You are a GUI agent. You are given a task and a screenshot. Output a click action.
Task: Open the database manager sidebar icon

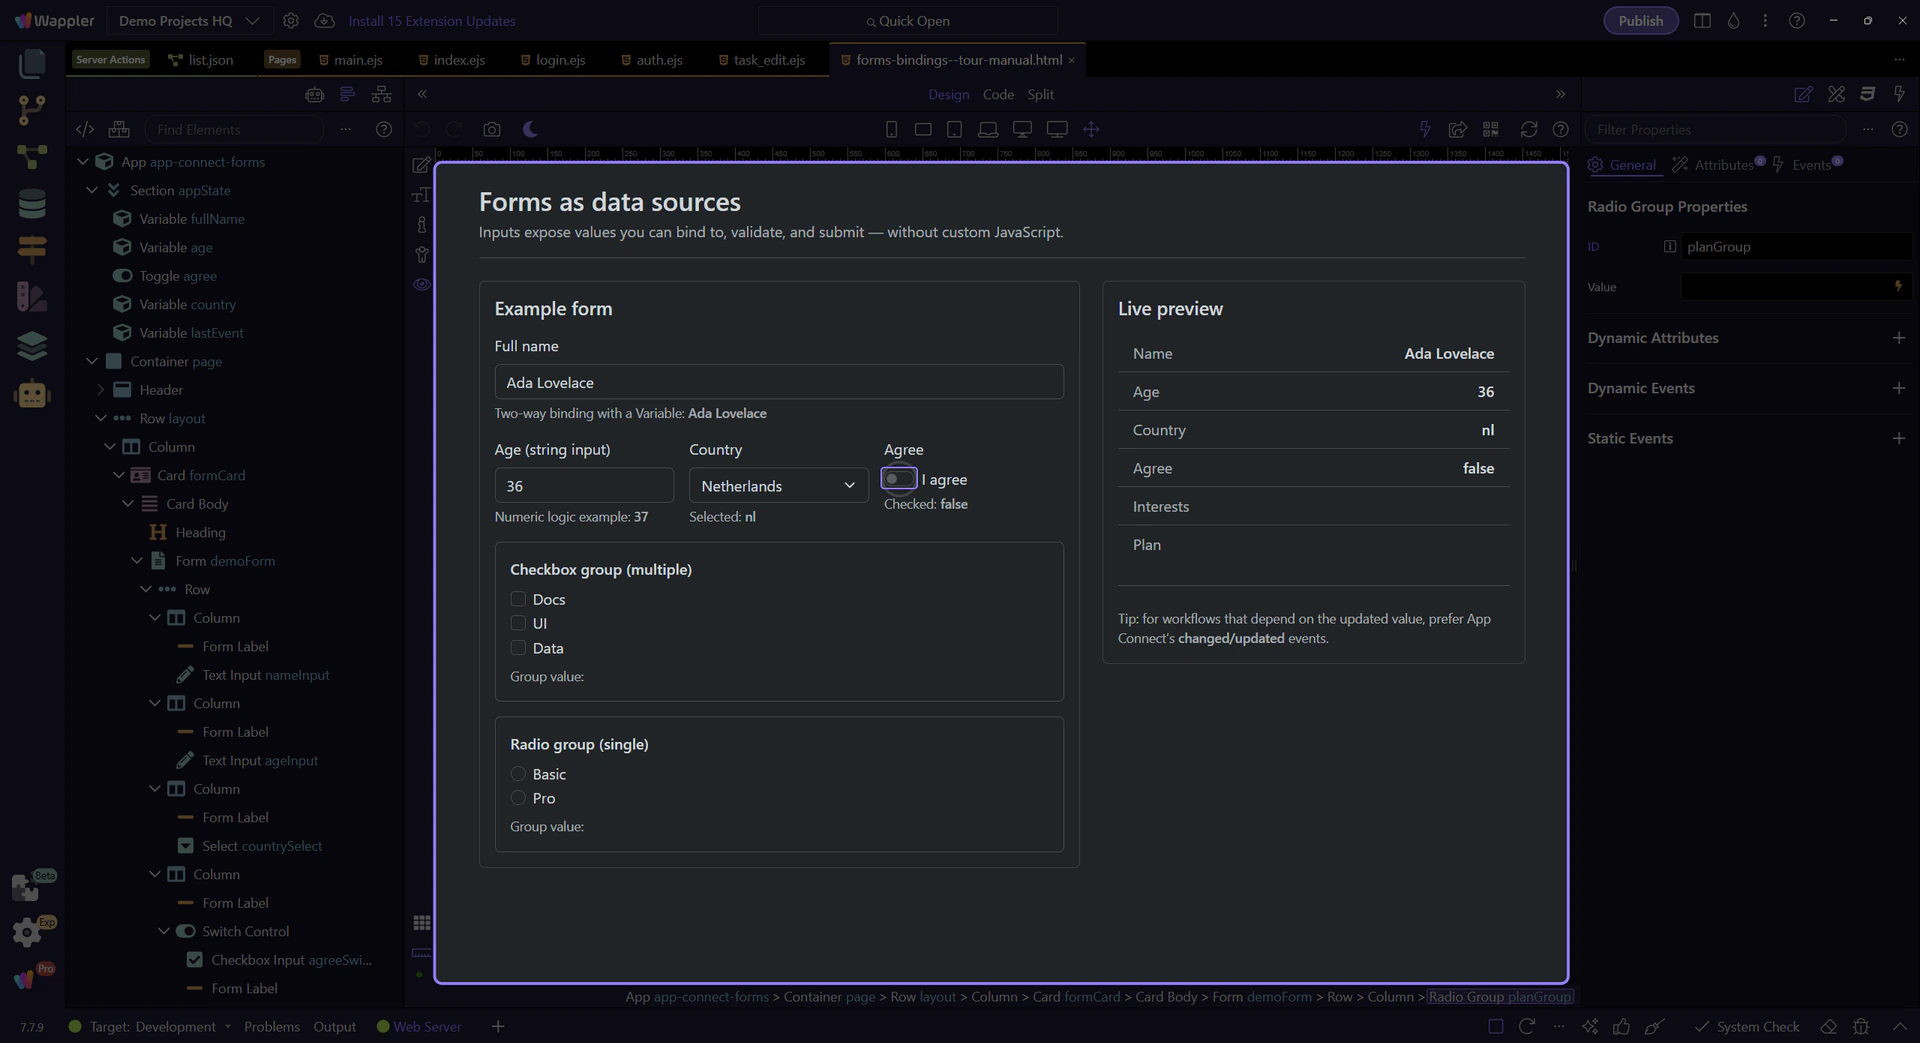32,204
